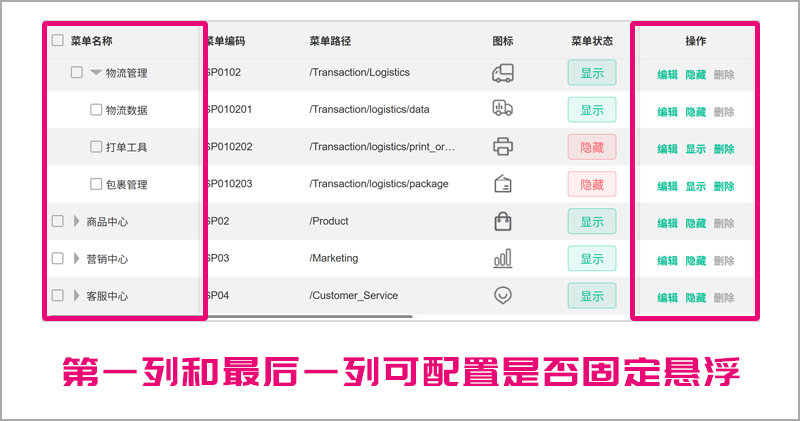This screenshot has height=421, width=800.
Task: Click the 显示 status button for 物流管理
Action: click(x=592, y=73)
